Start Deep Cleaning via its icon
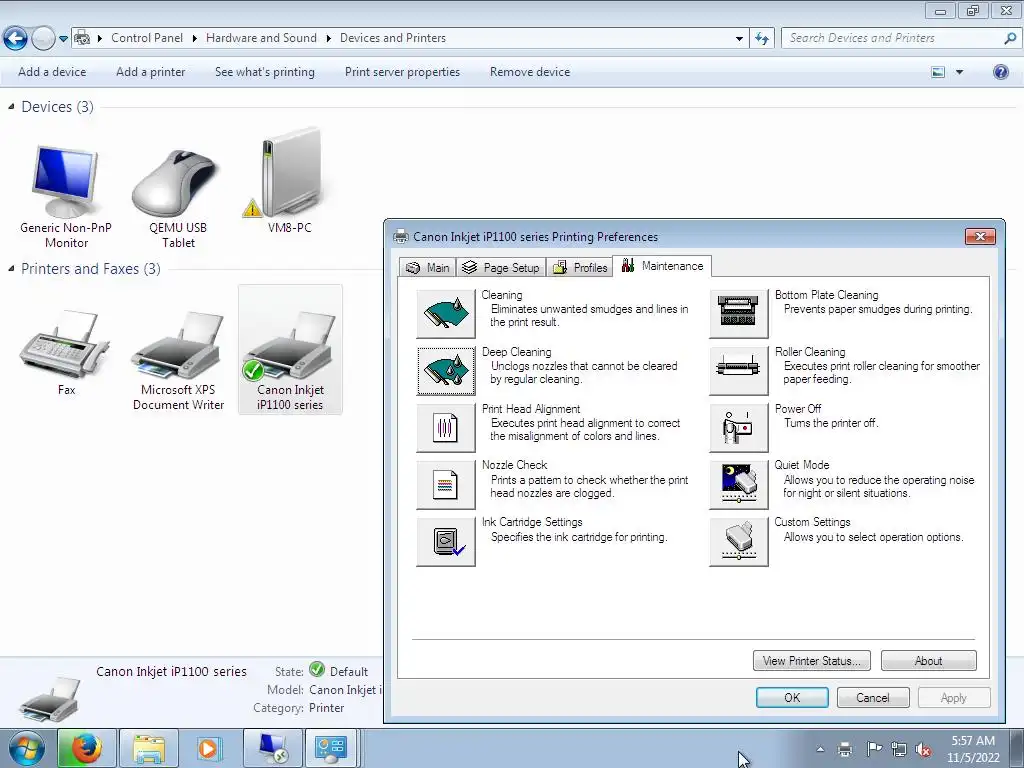Viewport: 1024px width, 768px height. [446, 371]
